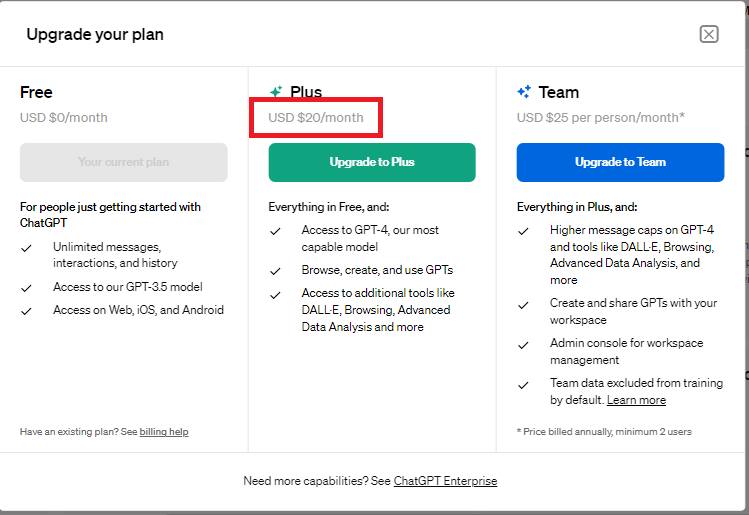Select the Free plan heading
The height and width of the screenshot is (515, 749).
pyautogui.click(x=36, y=92)
